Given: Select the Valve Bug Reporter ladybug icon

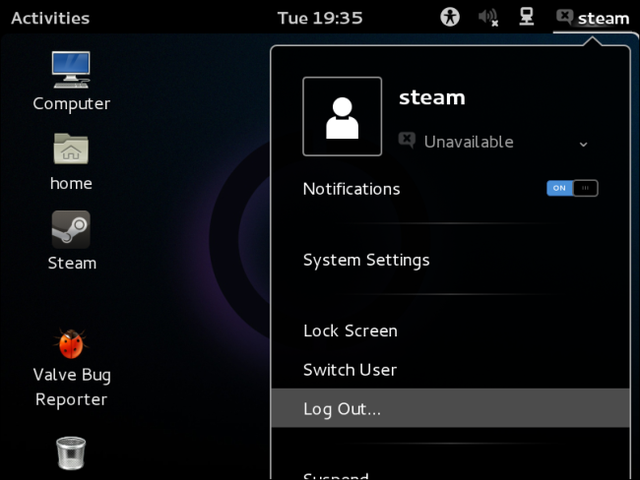Looking at the screenshot, I should click(71, 344).
